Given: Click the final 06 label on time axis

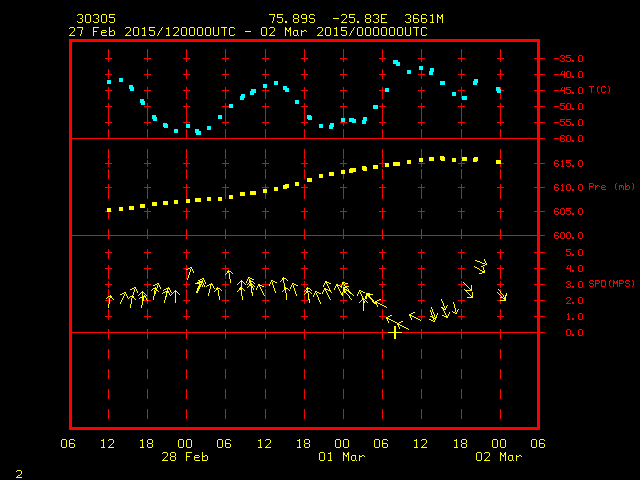Looking at the screenshot, I should 538,444.
